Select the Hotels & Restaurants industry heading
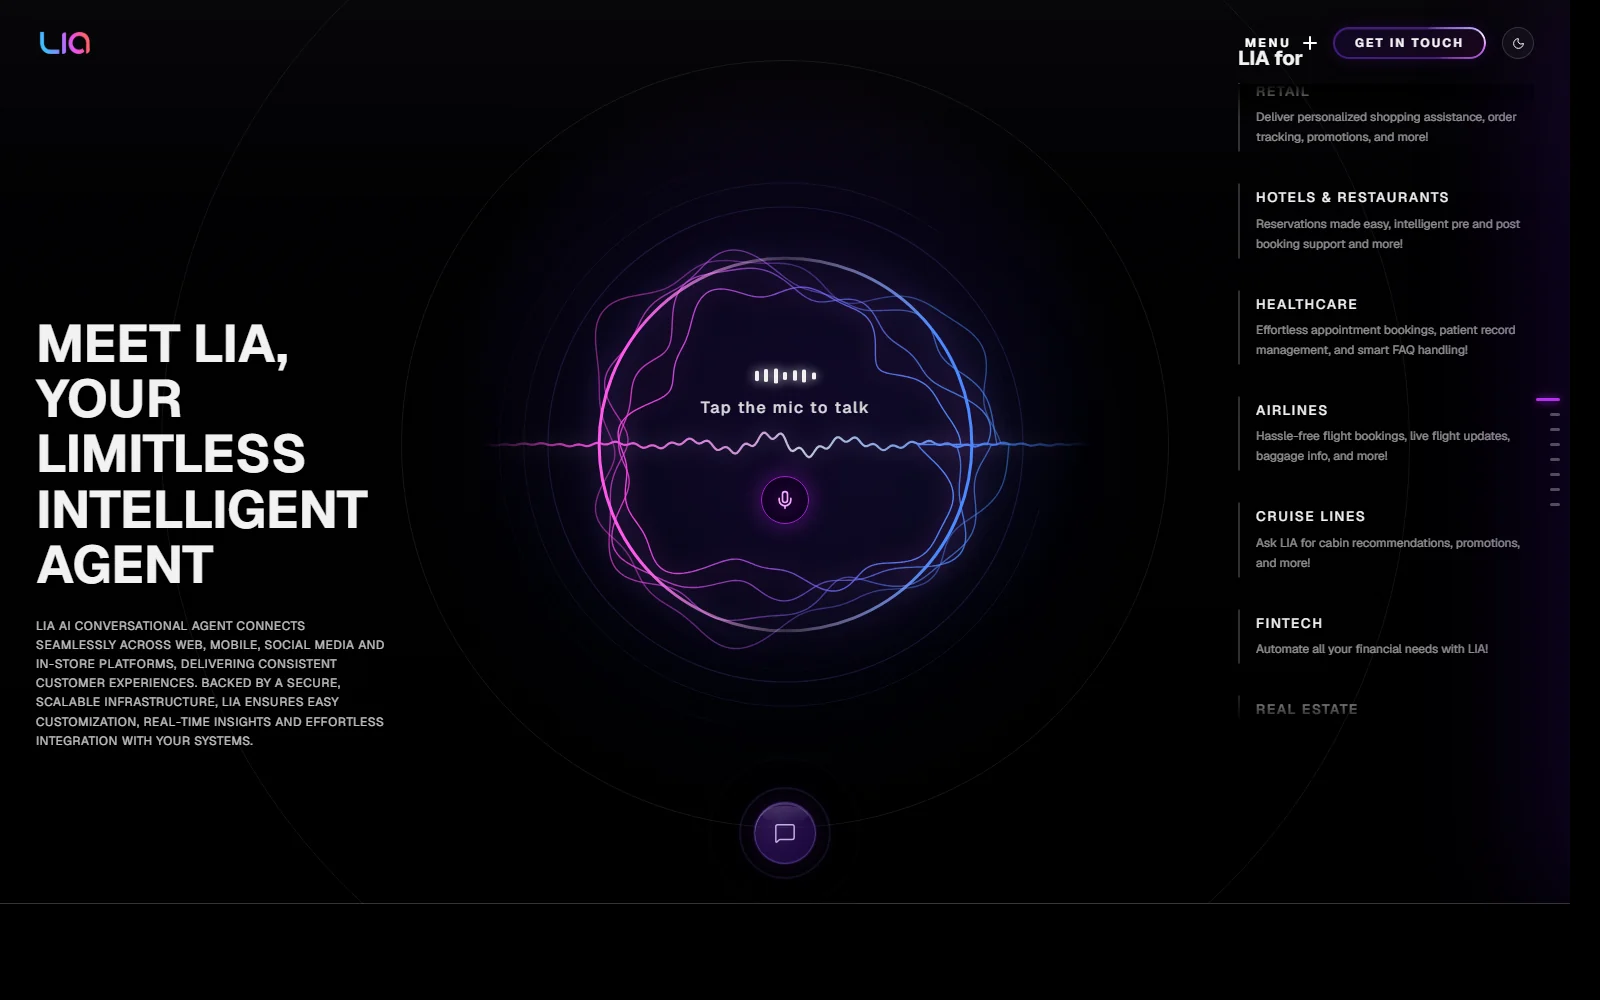1600x1000 pixels. click(1352, 197)
